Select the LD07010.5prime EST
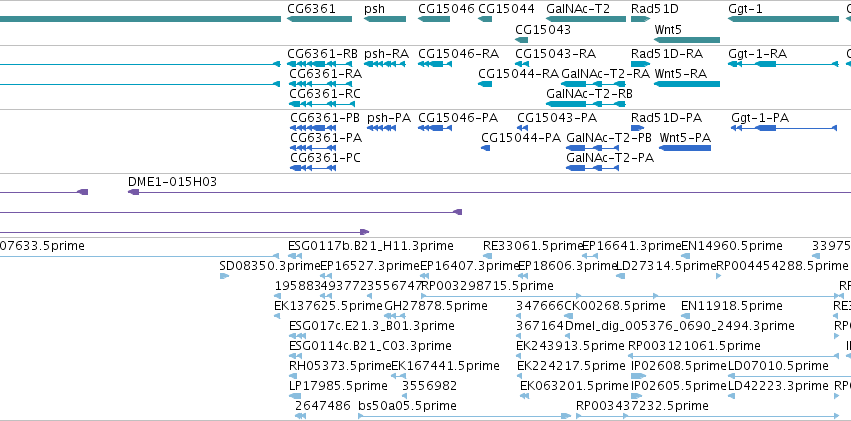The width and height of the screenshot is (851, 421). [x=789, y=377]
